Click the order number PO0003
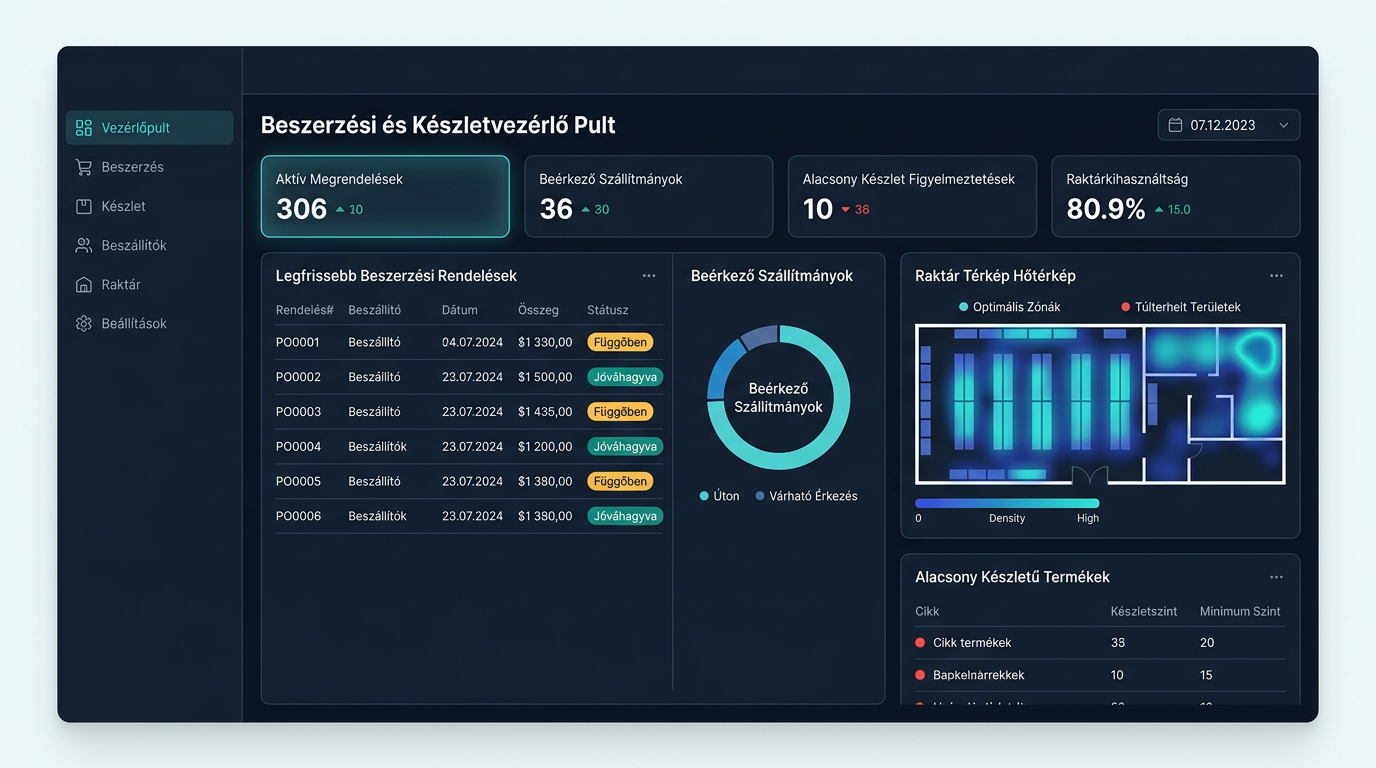1376x768 pixels. coord(298,412)
